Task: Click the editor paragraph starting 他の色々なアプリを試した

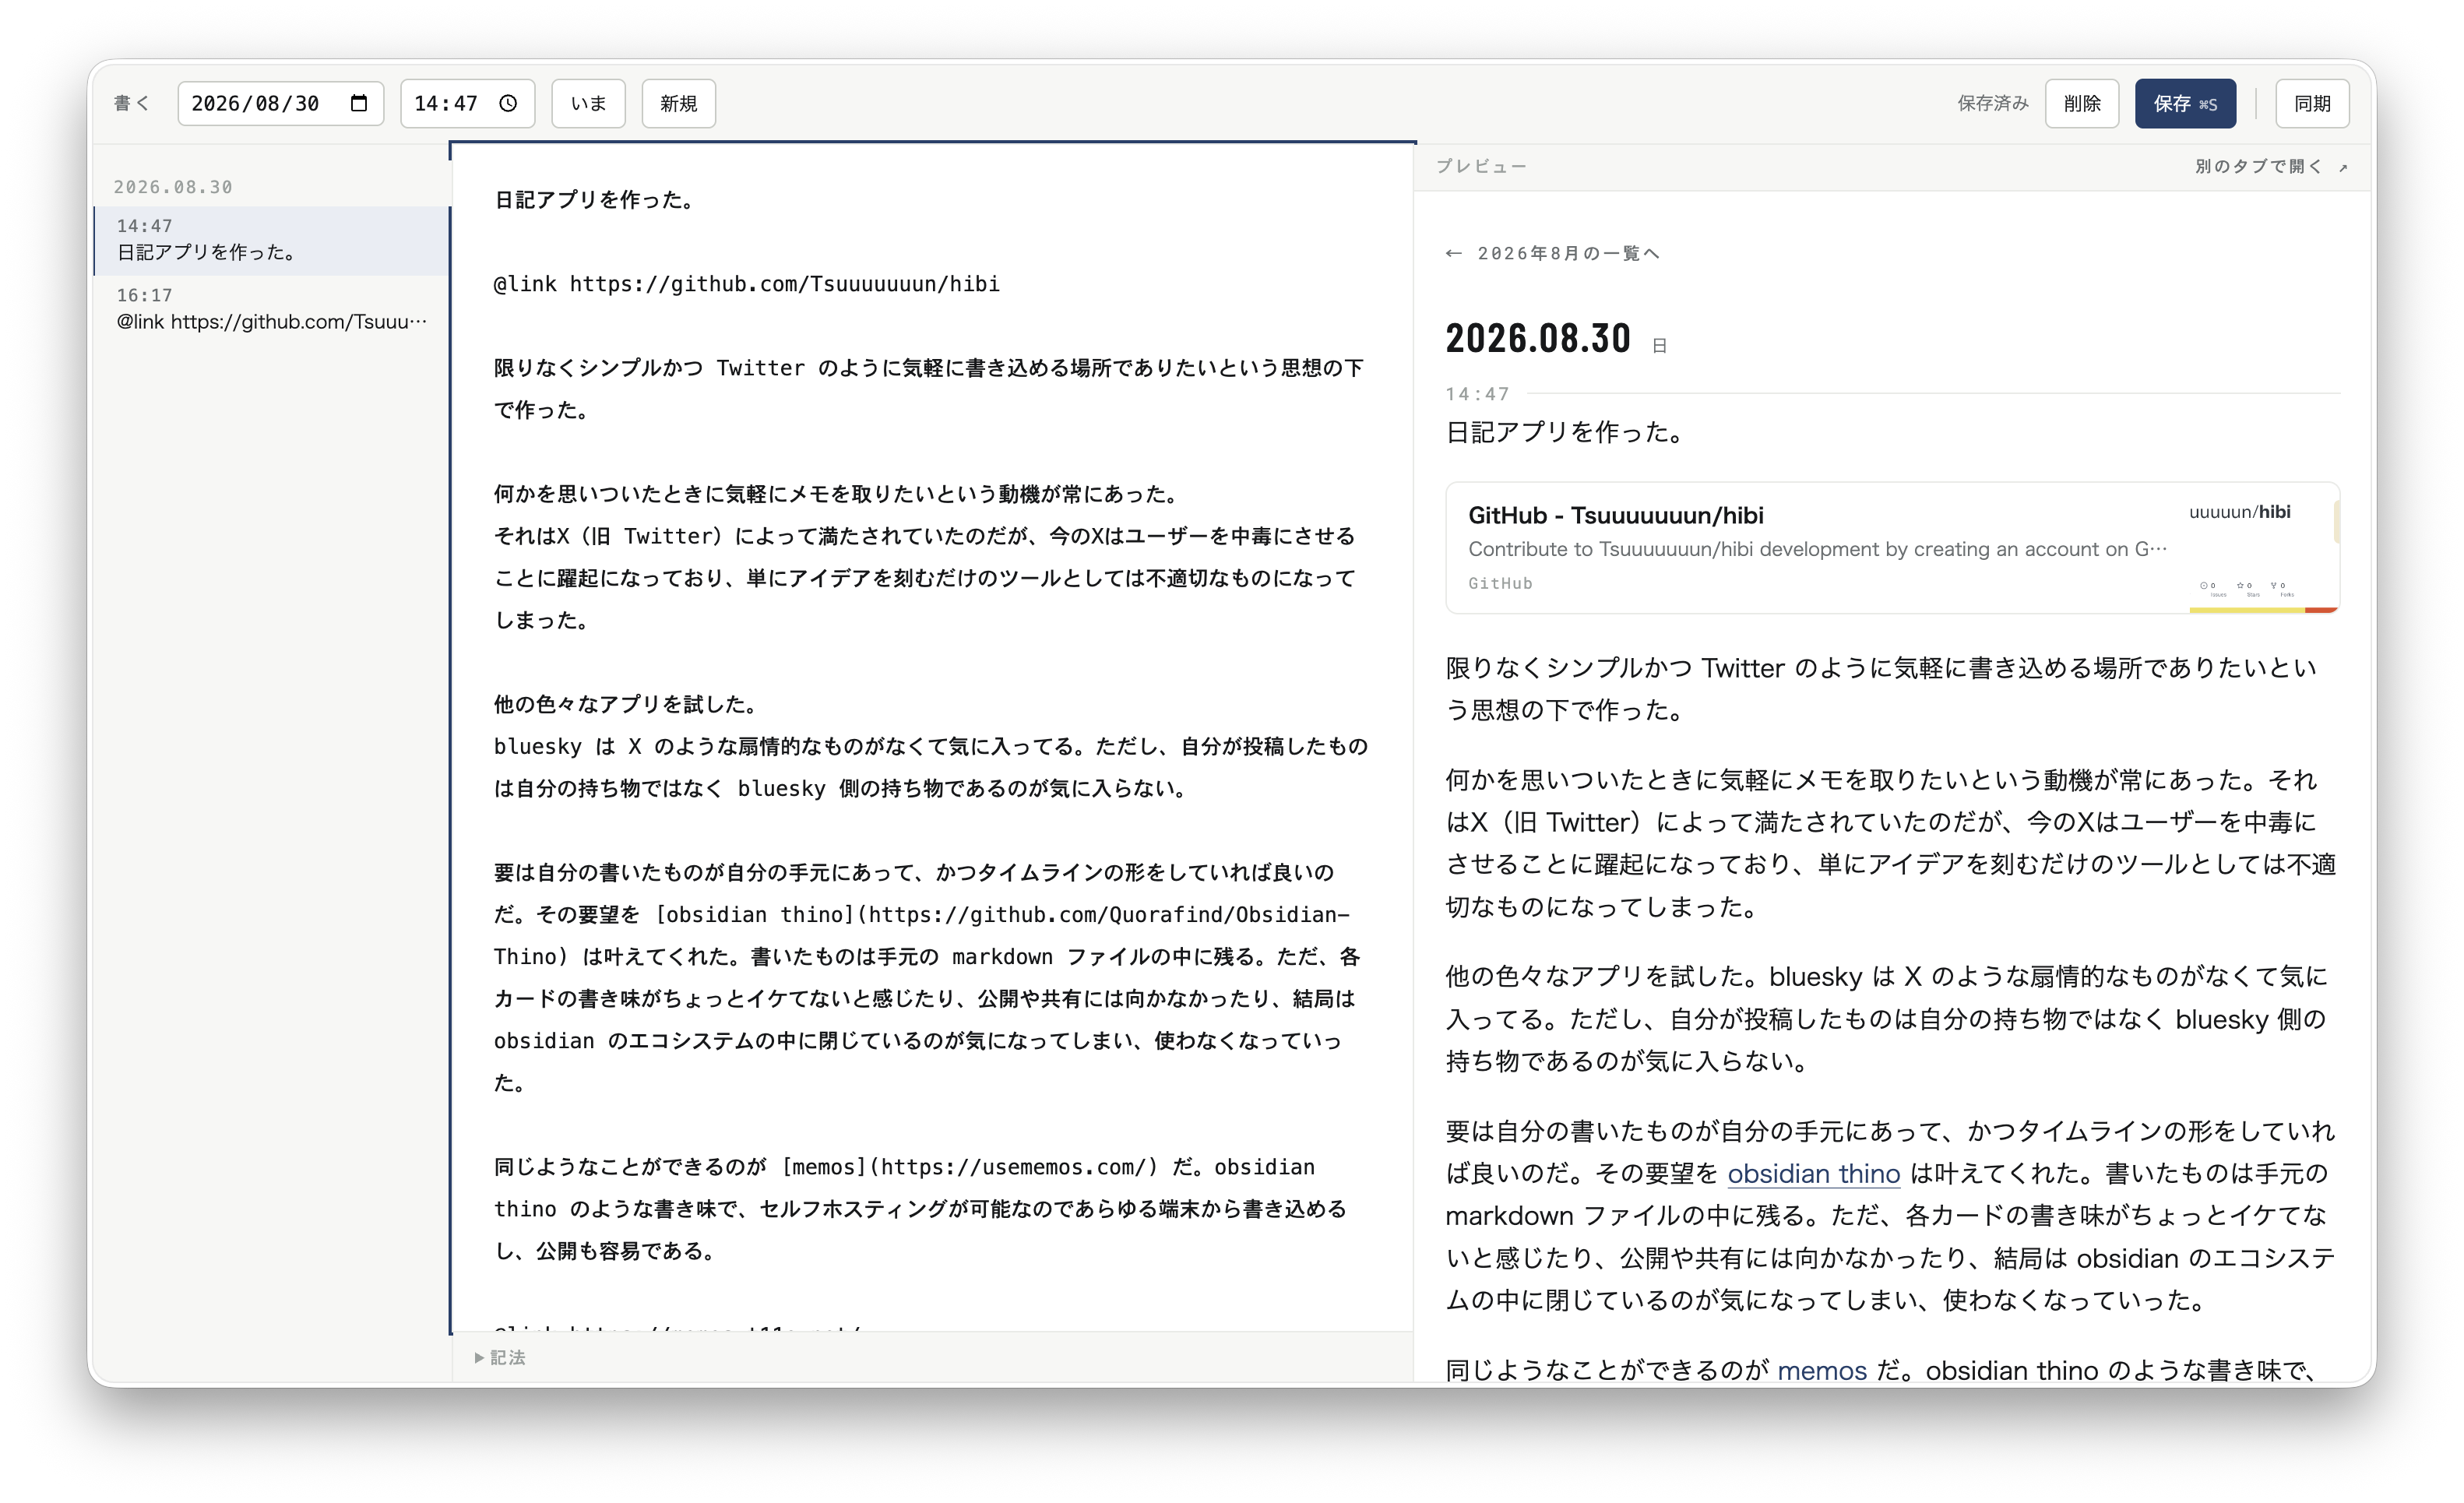Action: (x=930, y=746)
